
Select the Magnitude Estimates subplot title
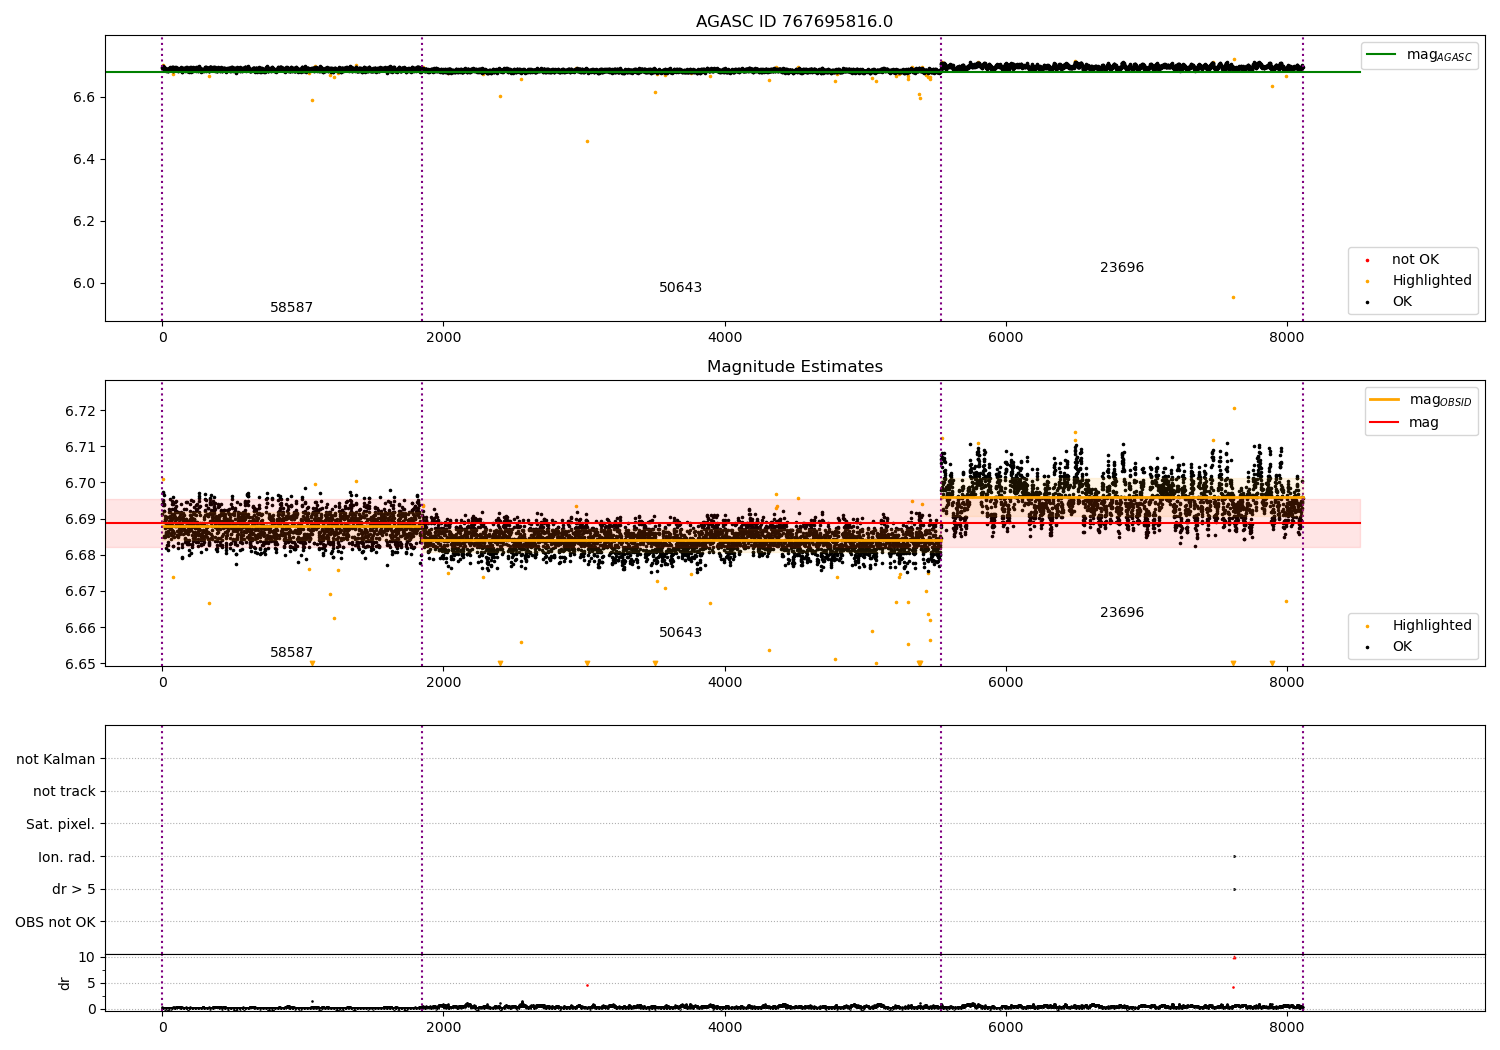coord(794,367)
